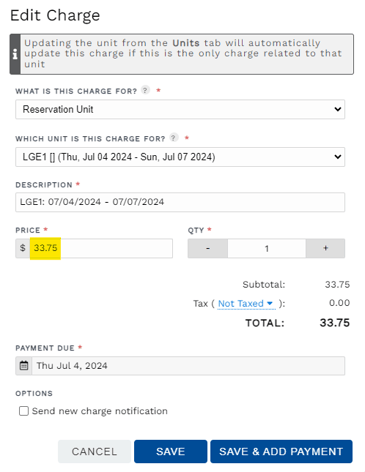Click 'Save & Add Payment' button

tap(281, 452)
